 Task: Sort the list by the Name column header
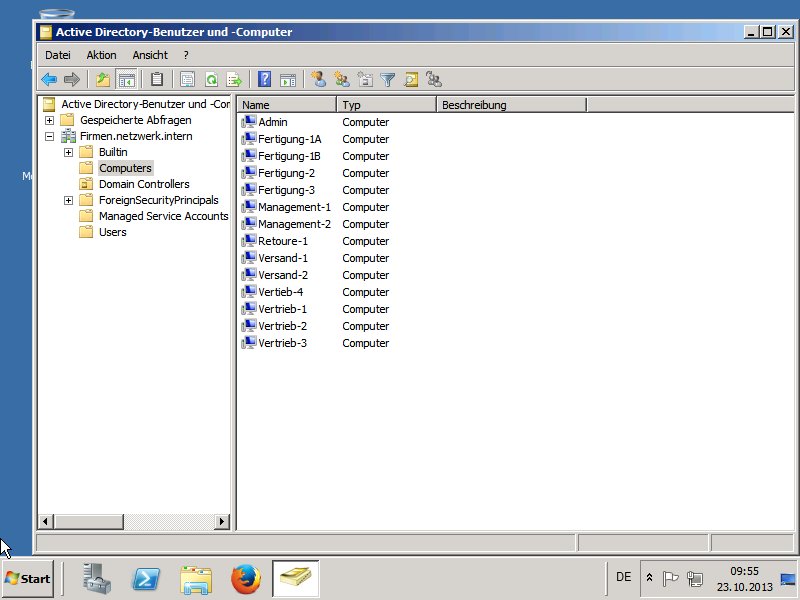286,105
